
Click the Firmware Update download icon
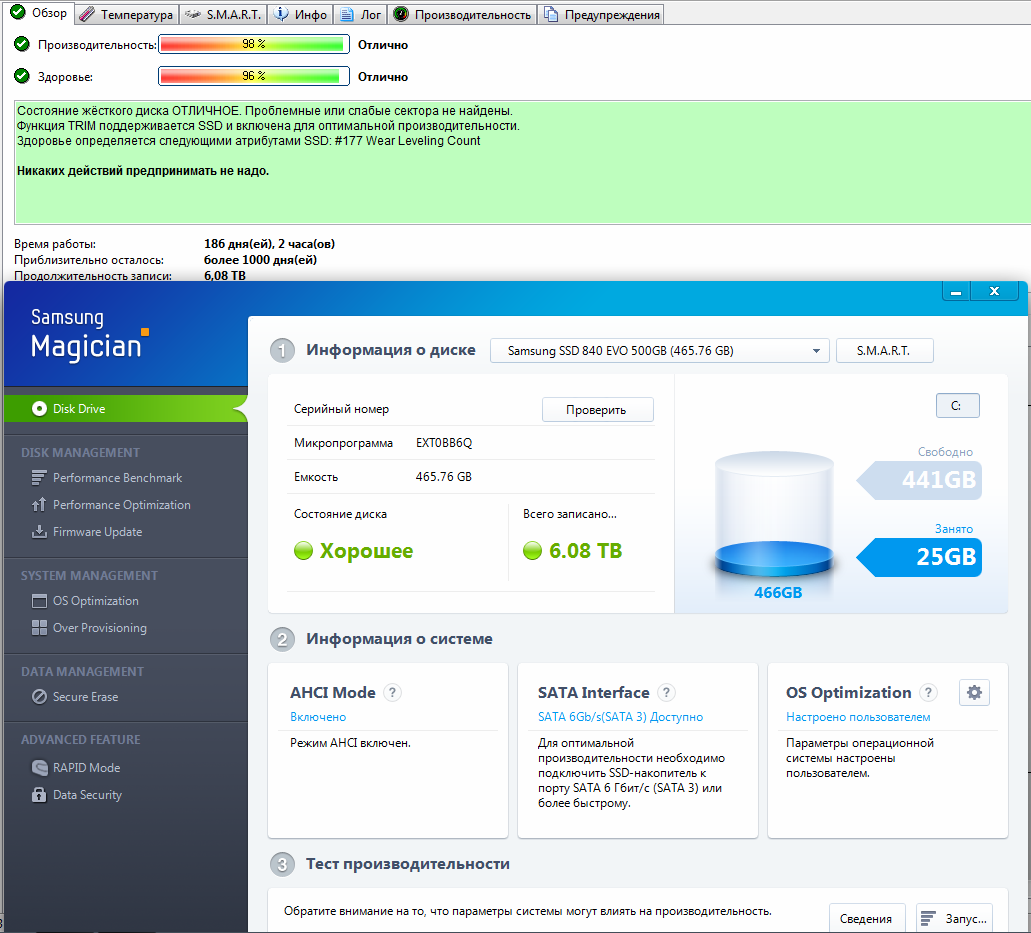pyautogui.click(x=39, y=531)
